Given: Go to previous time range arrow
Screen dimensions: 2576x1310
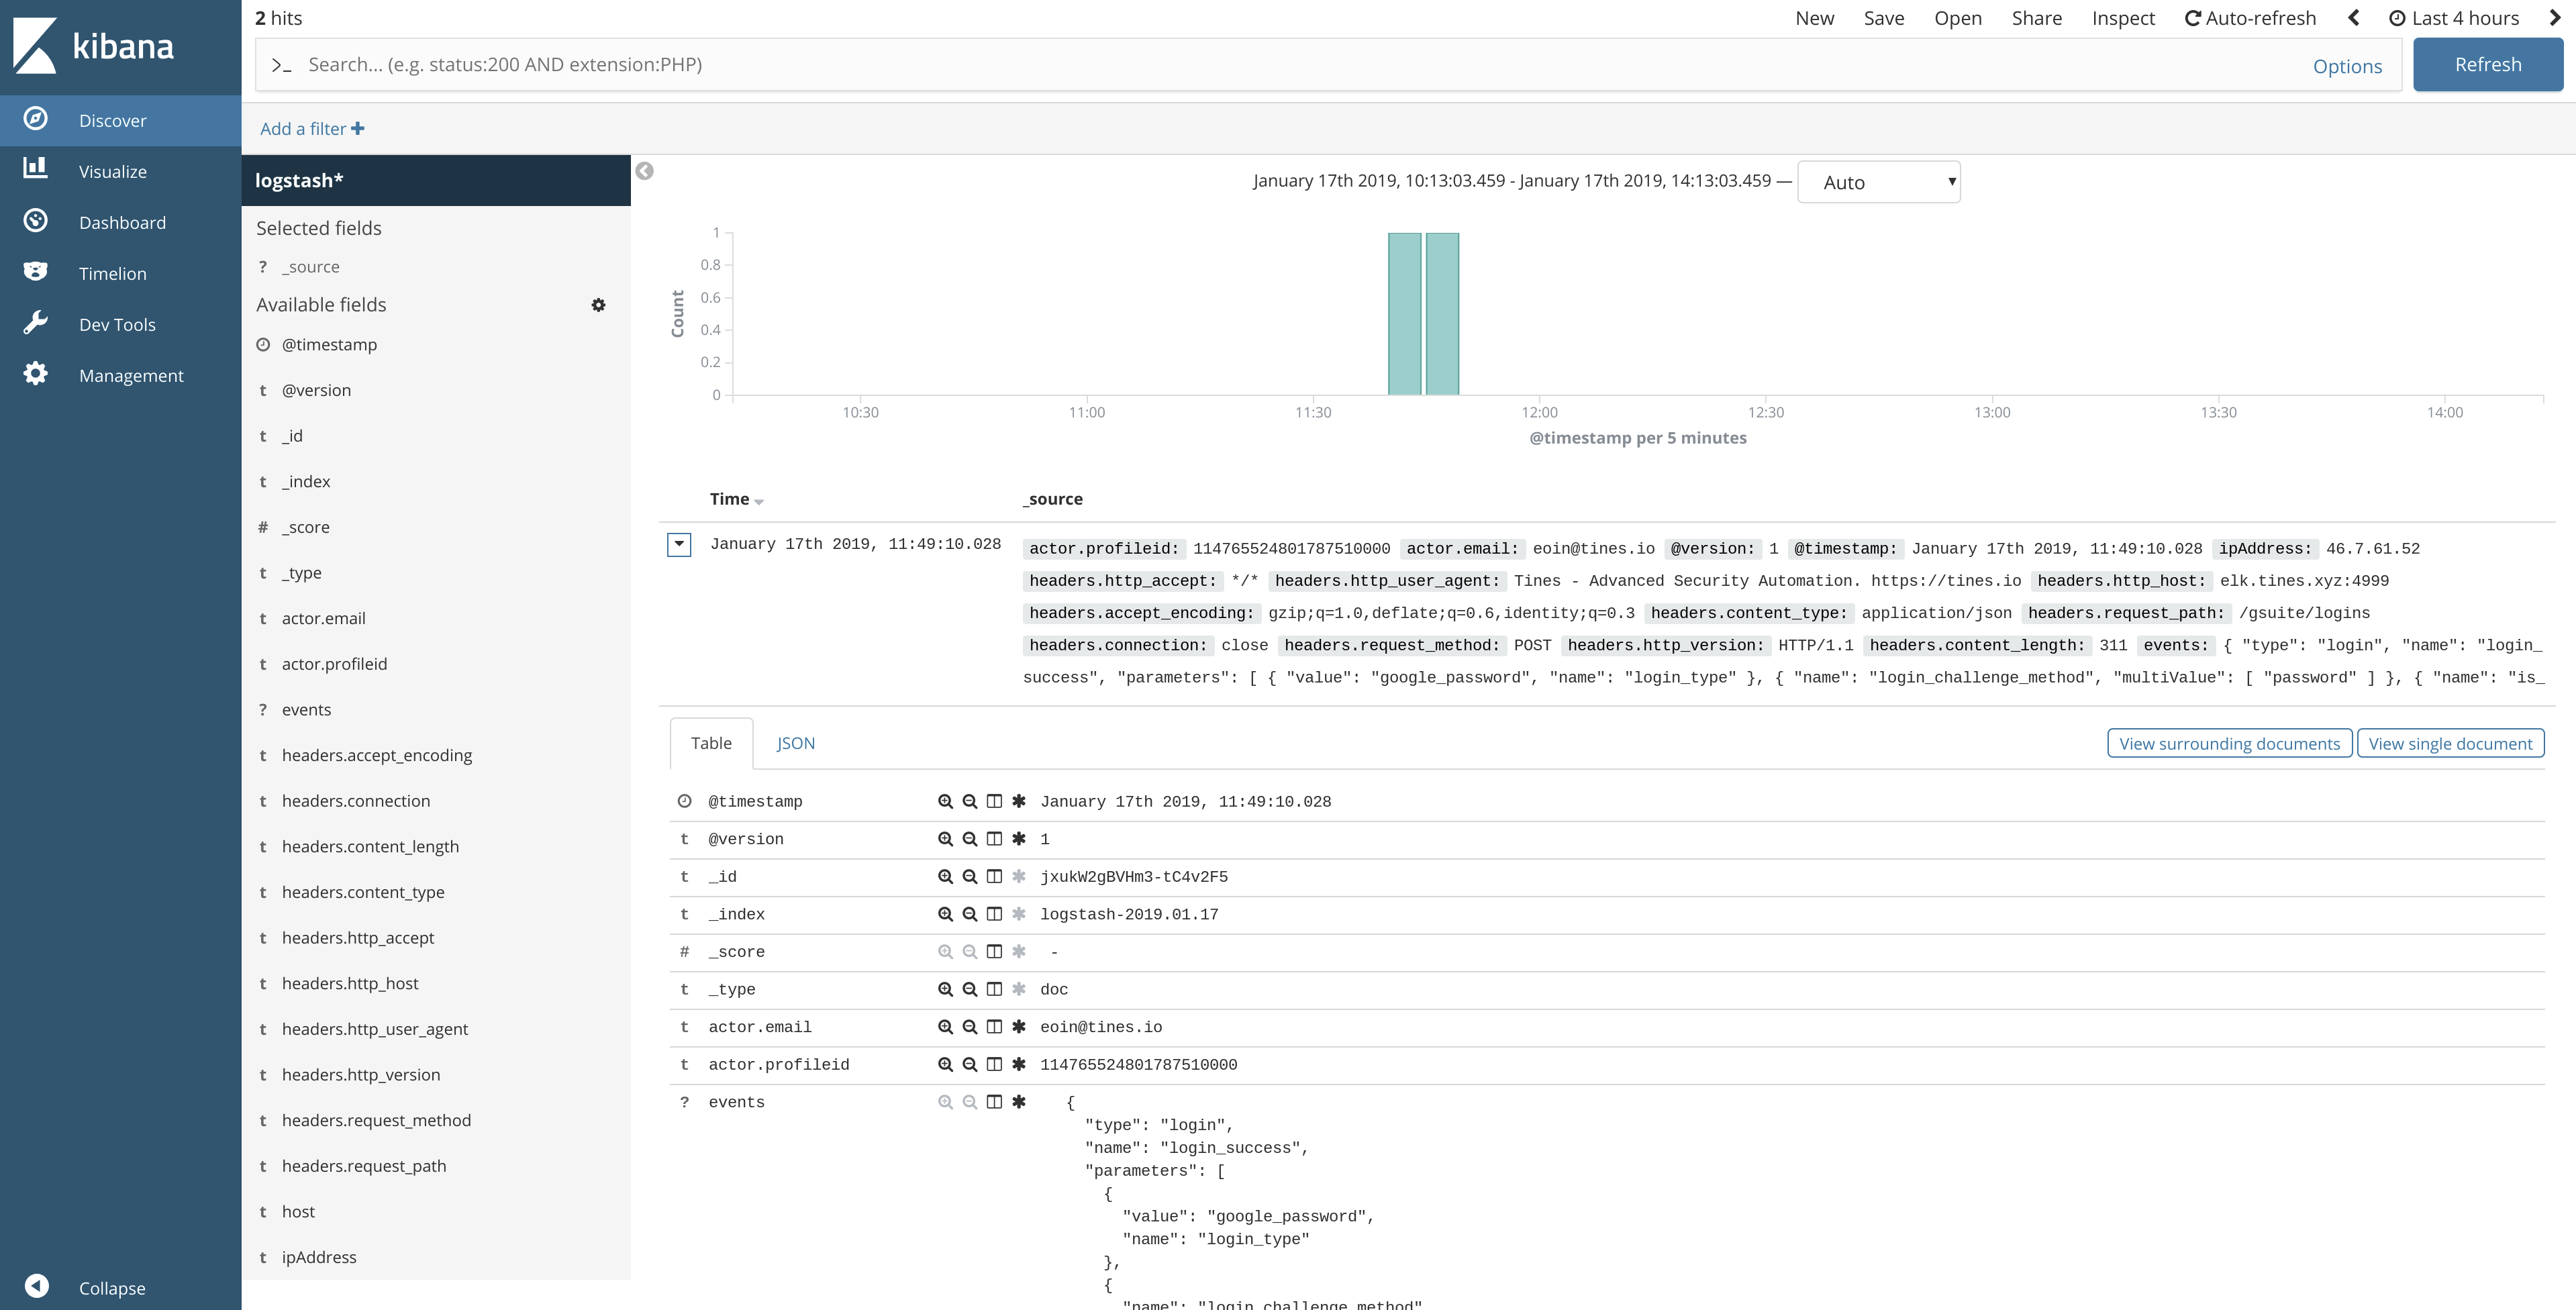Looking at the screenshot, I should click(2354, 18).
